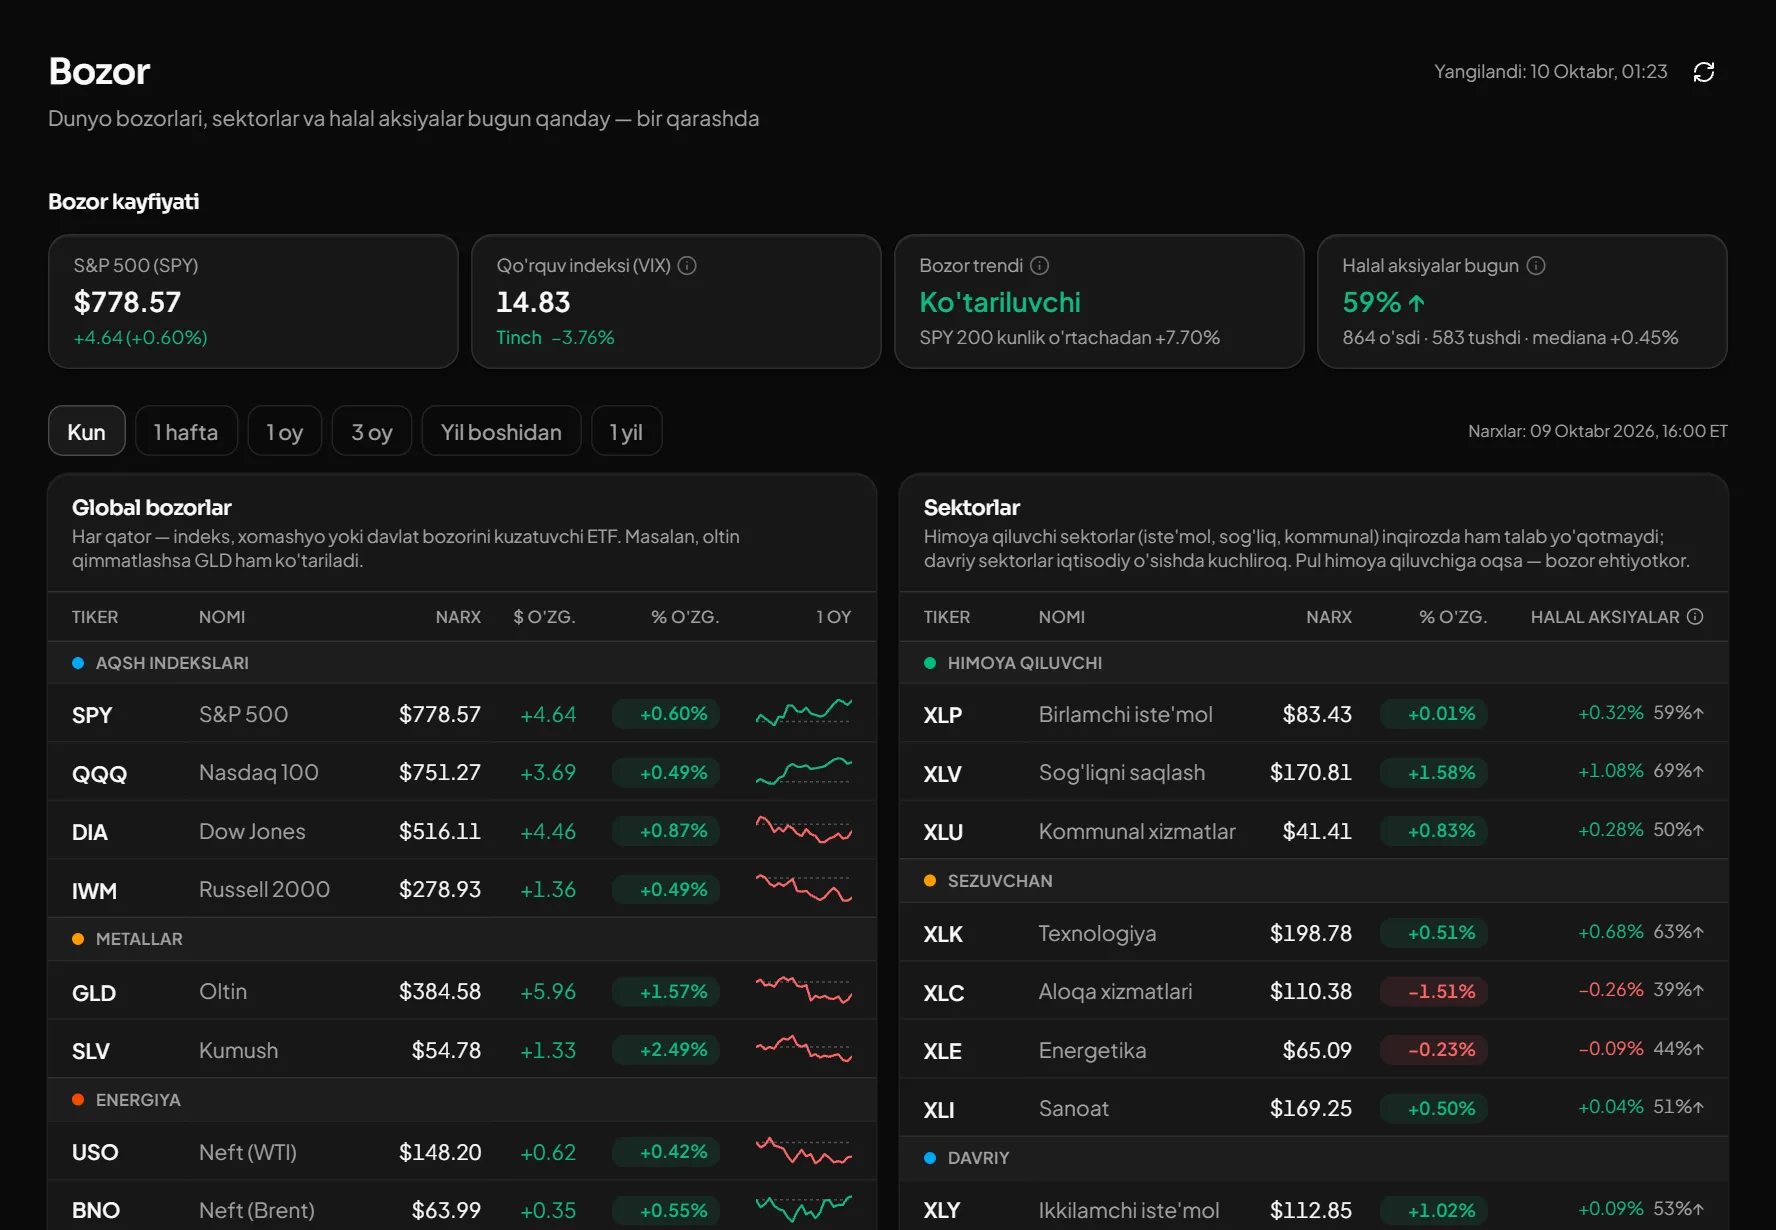Click the 69% halal share for XLV
Viewport: 1776px width, 1230px height.
pos(1678,771)
